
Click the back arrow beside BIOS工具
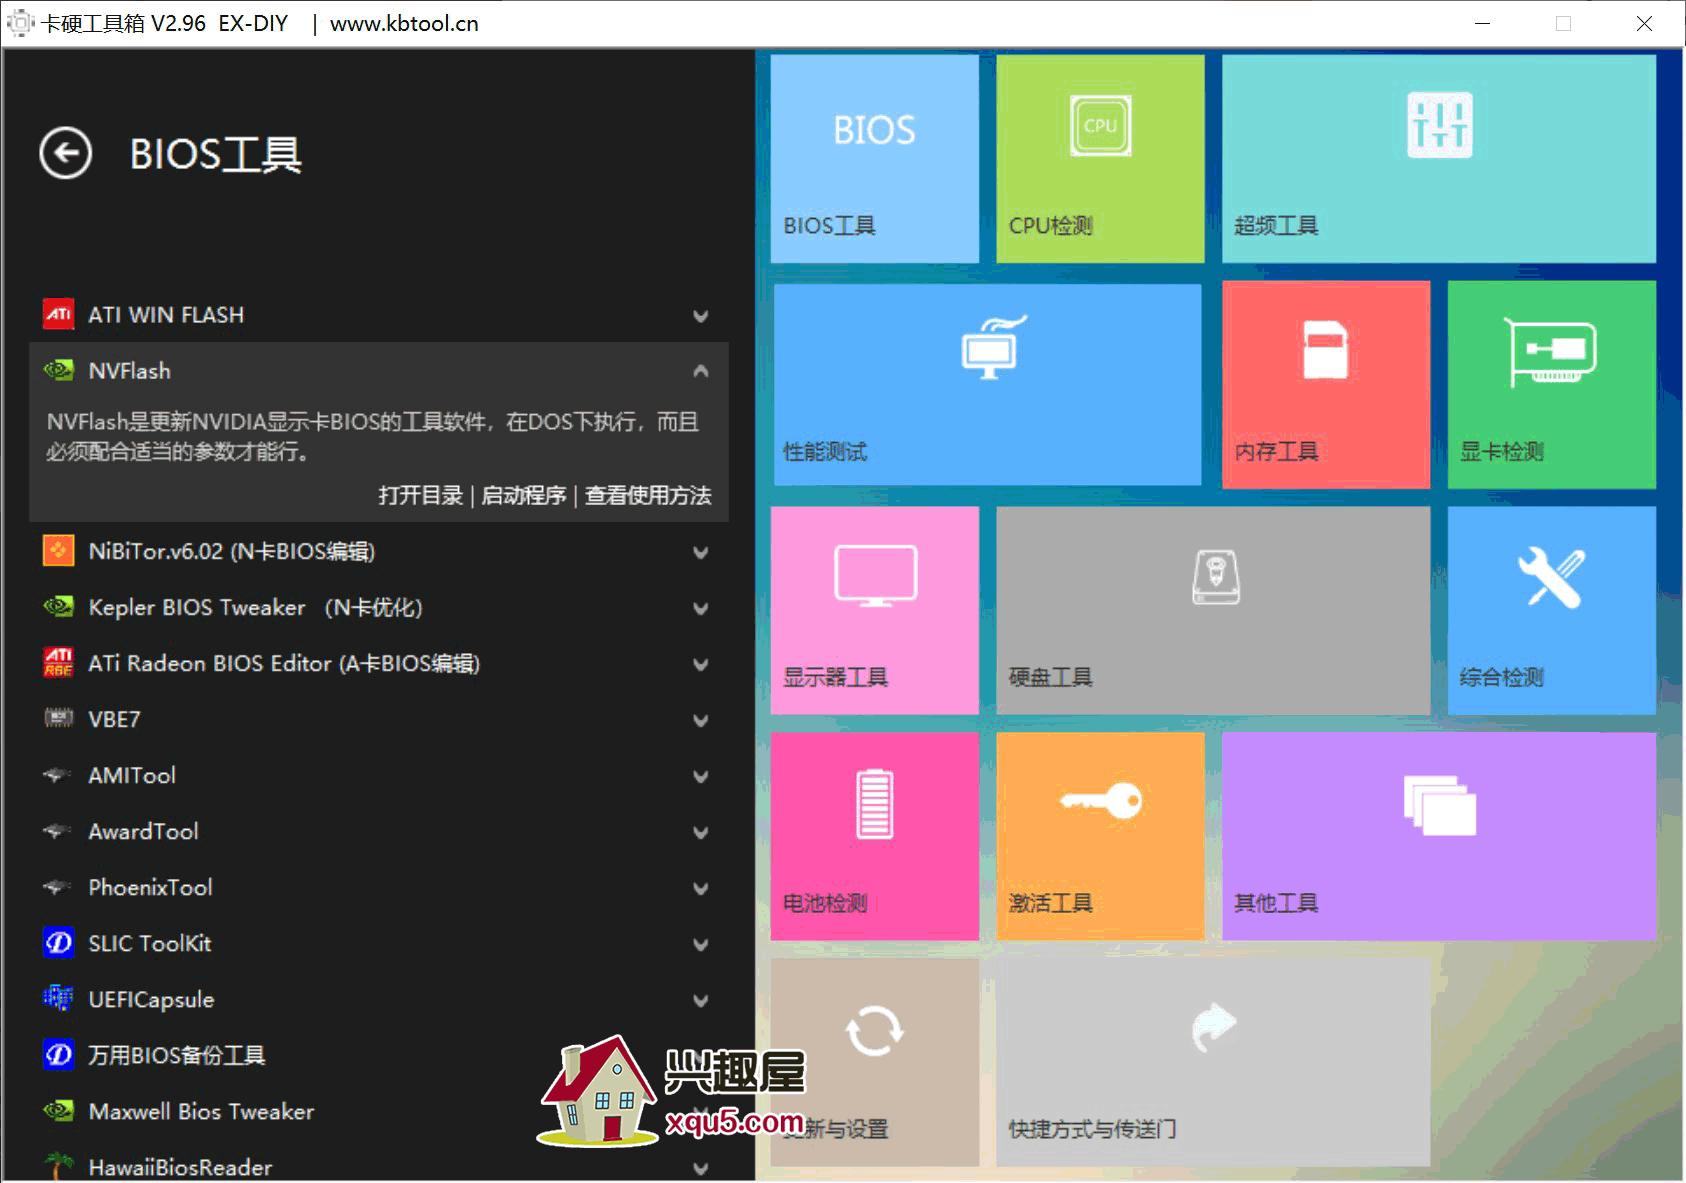66,154
